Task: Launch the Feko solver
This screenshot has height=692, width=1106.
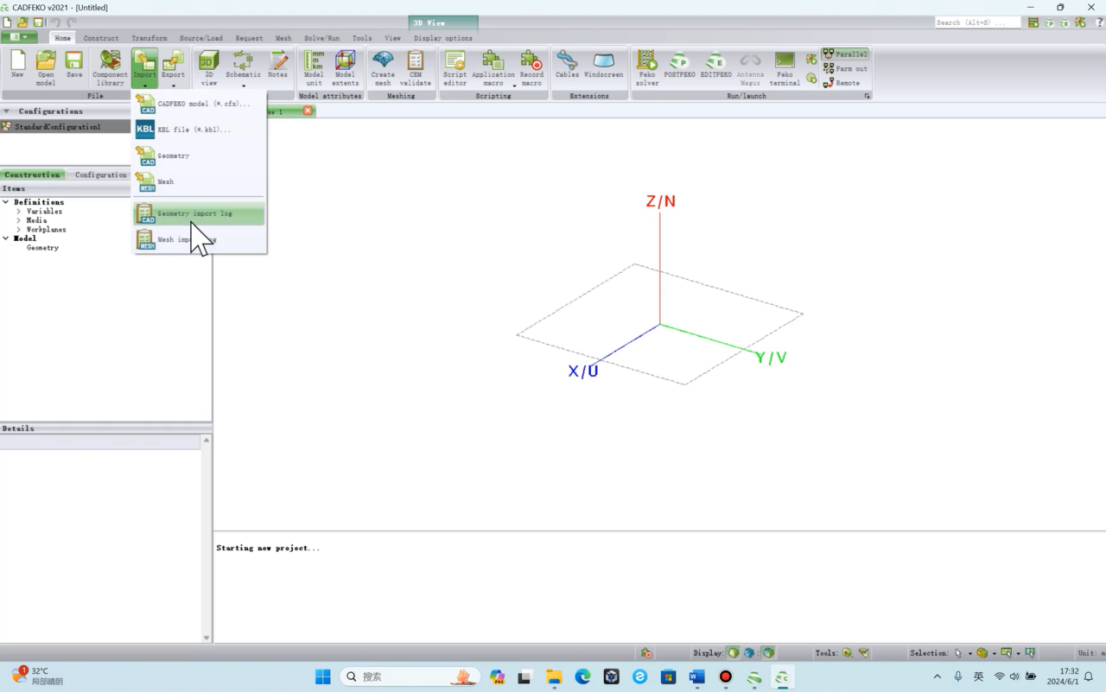Action: (647, 68)
